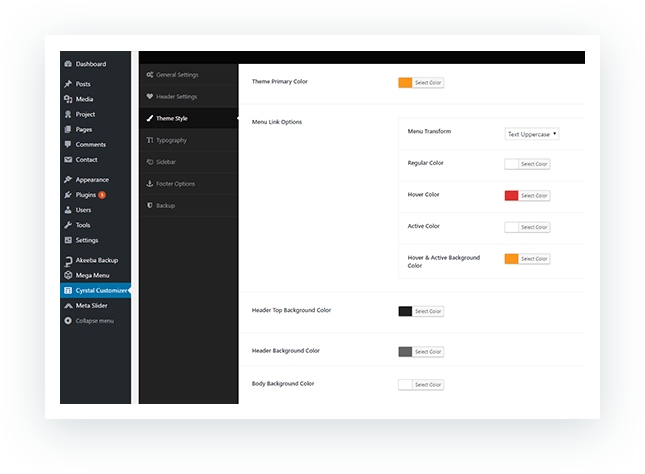Image resolution: width=645 pixels, height=474 pixels.
Task: Click the Users person icon
Action: click(x=68, y=210)
